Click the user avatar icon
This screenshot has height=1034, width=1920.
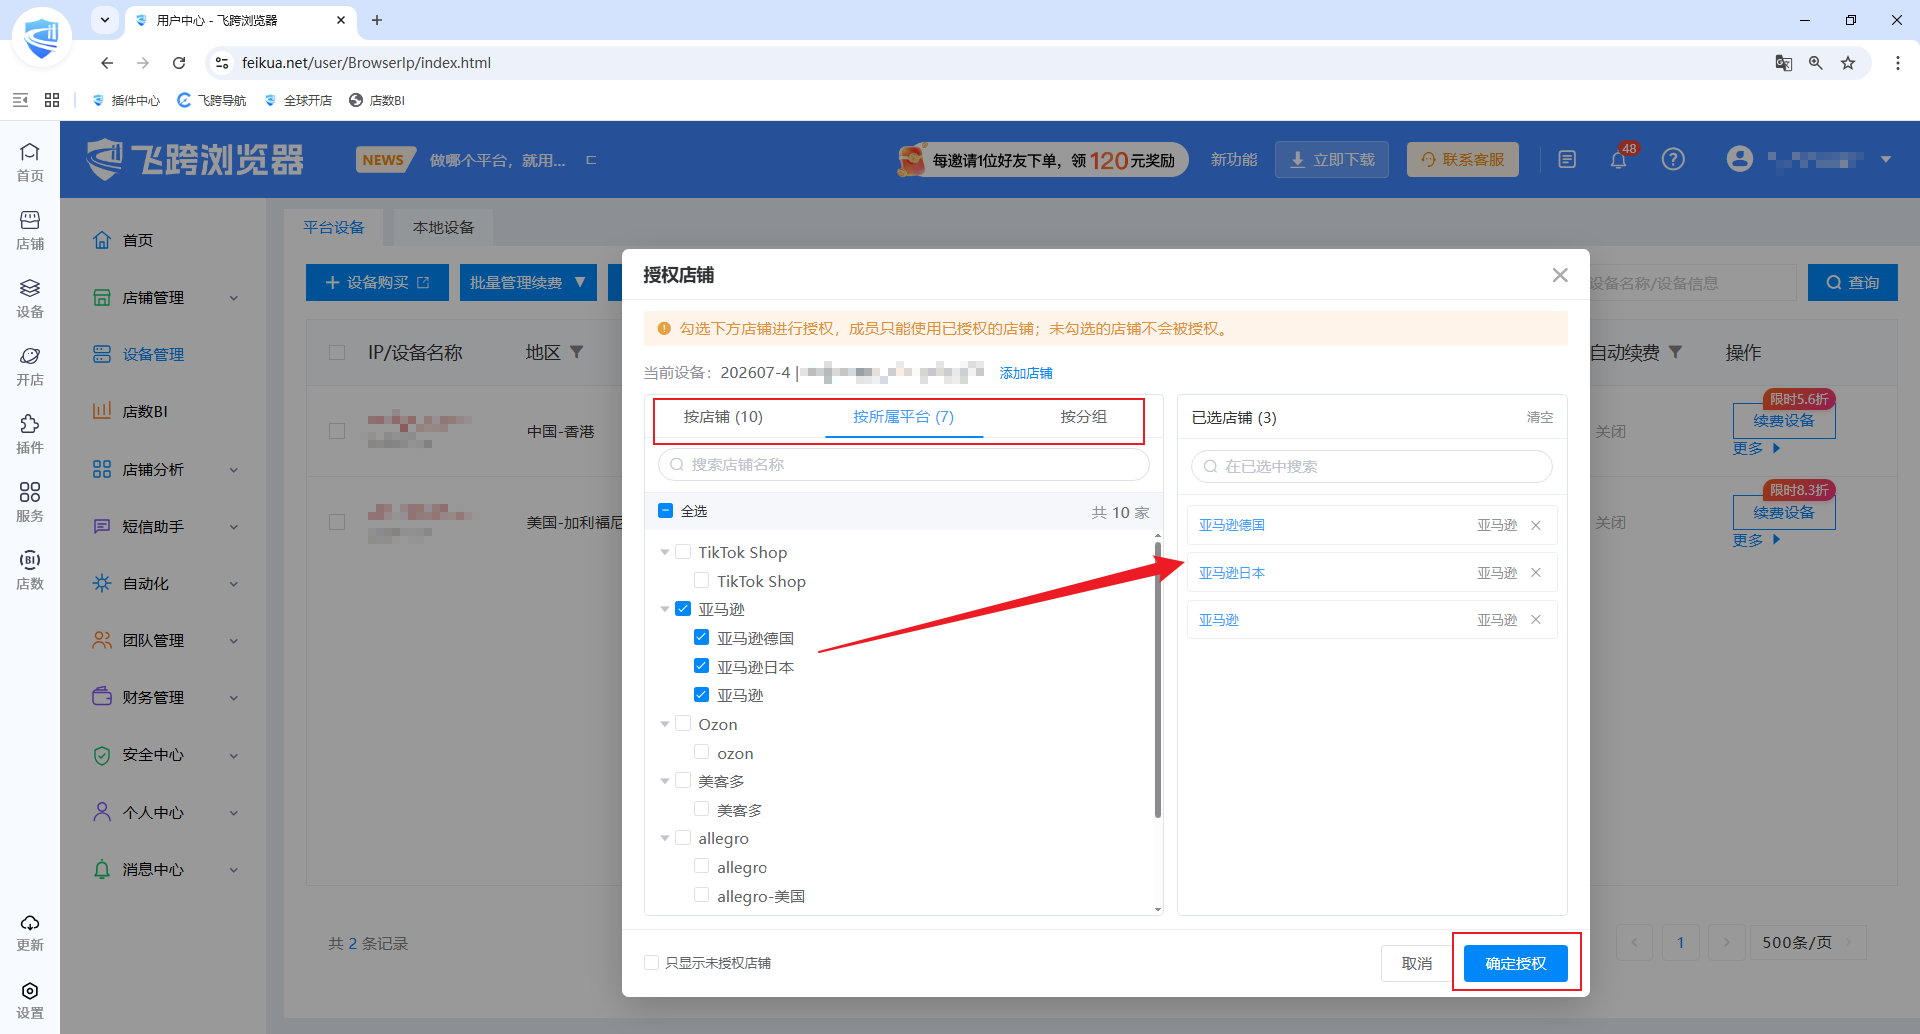[x=1740, y=159]
